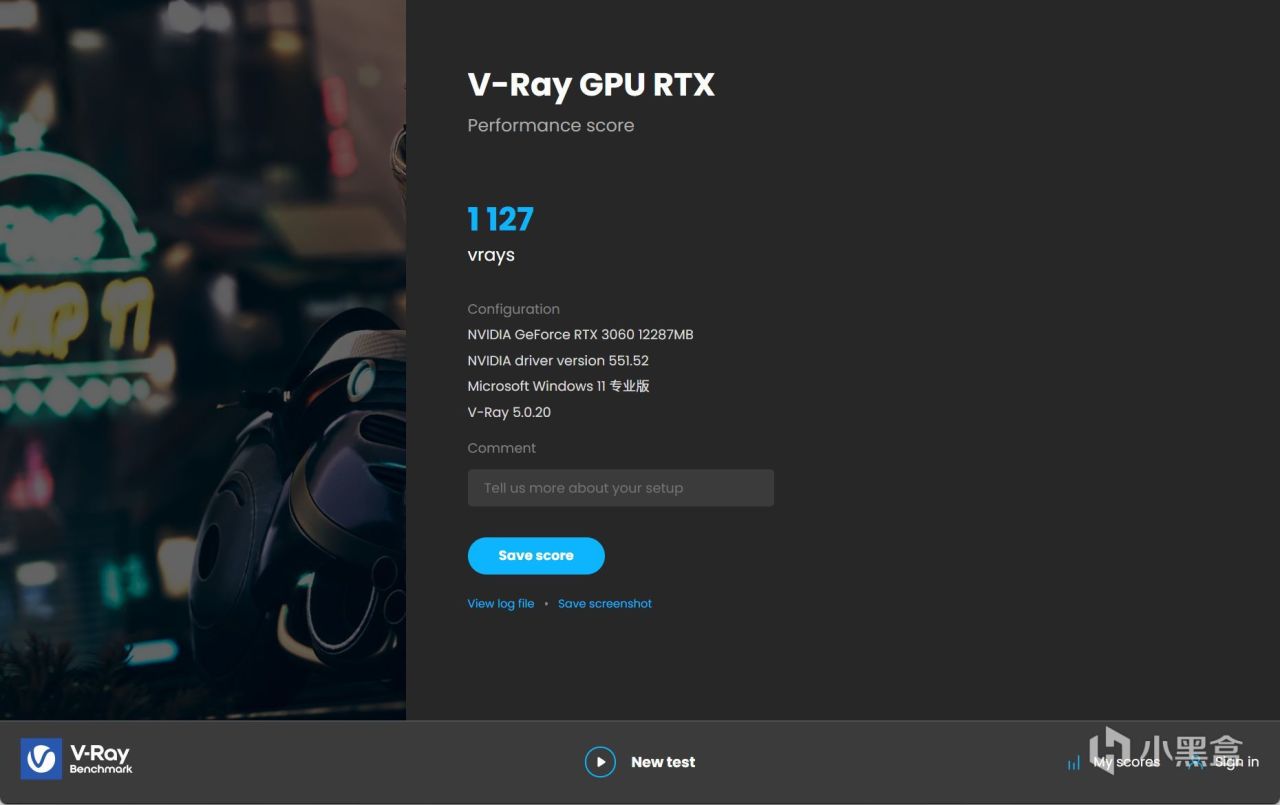
Task: Click the Save screenshot link
Action: (605, 604)
